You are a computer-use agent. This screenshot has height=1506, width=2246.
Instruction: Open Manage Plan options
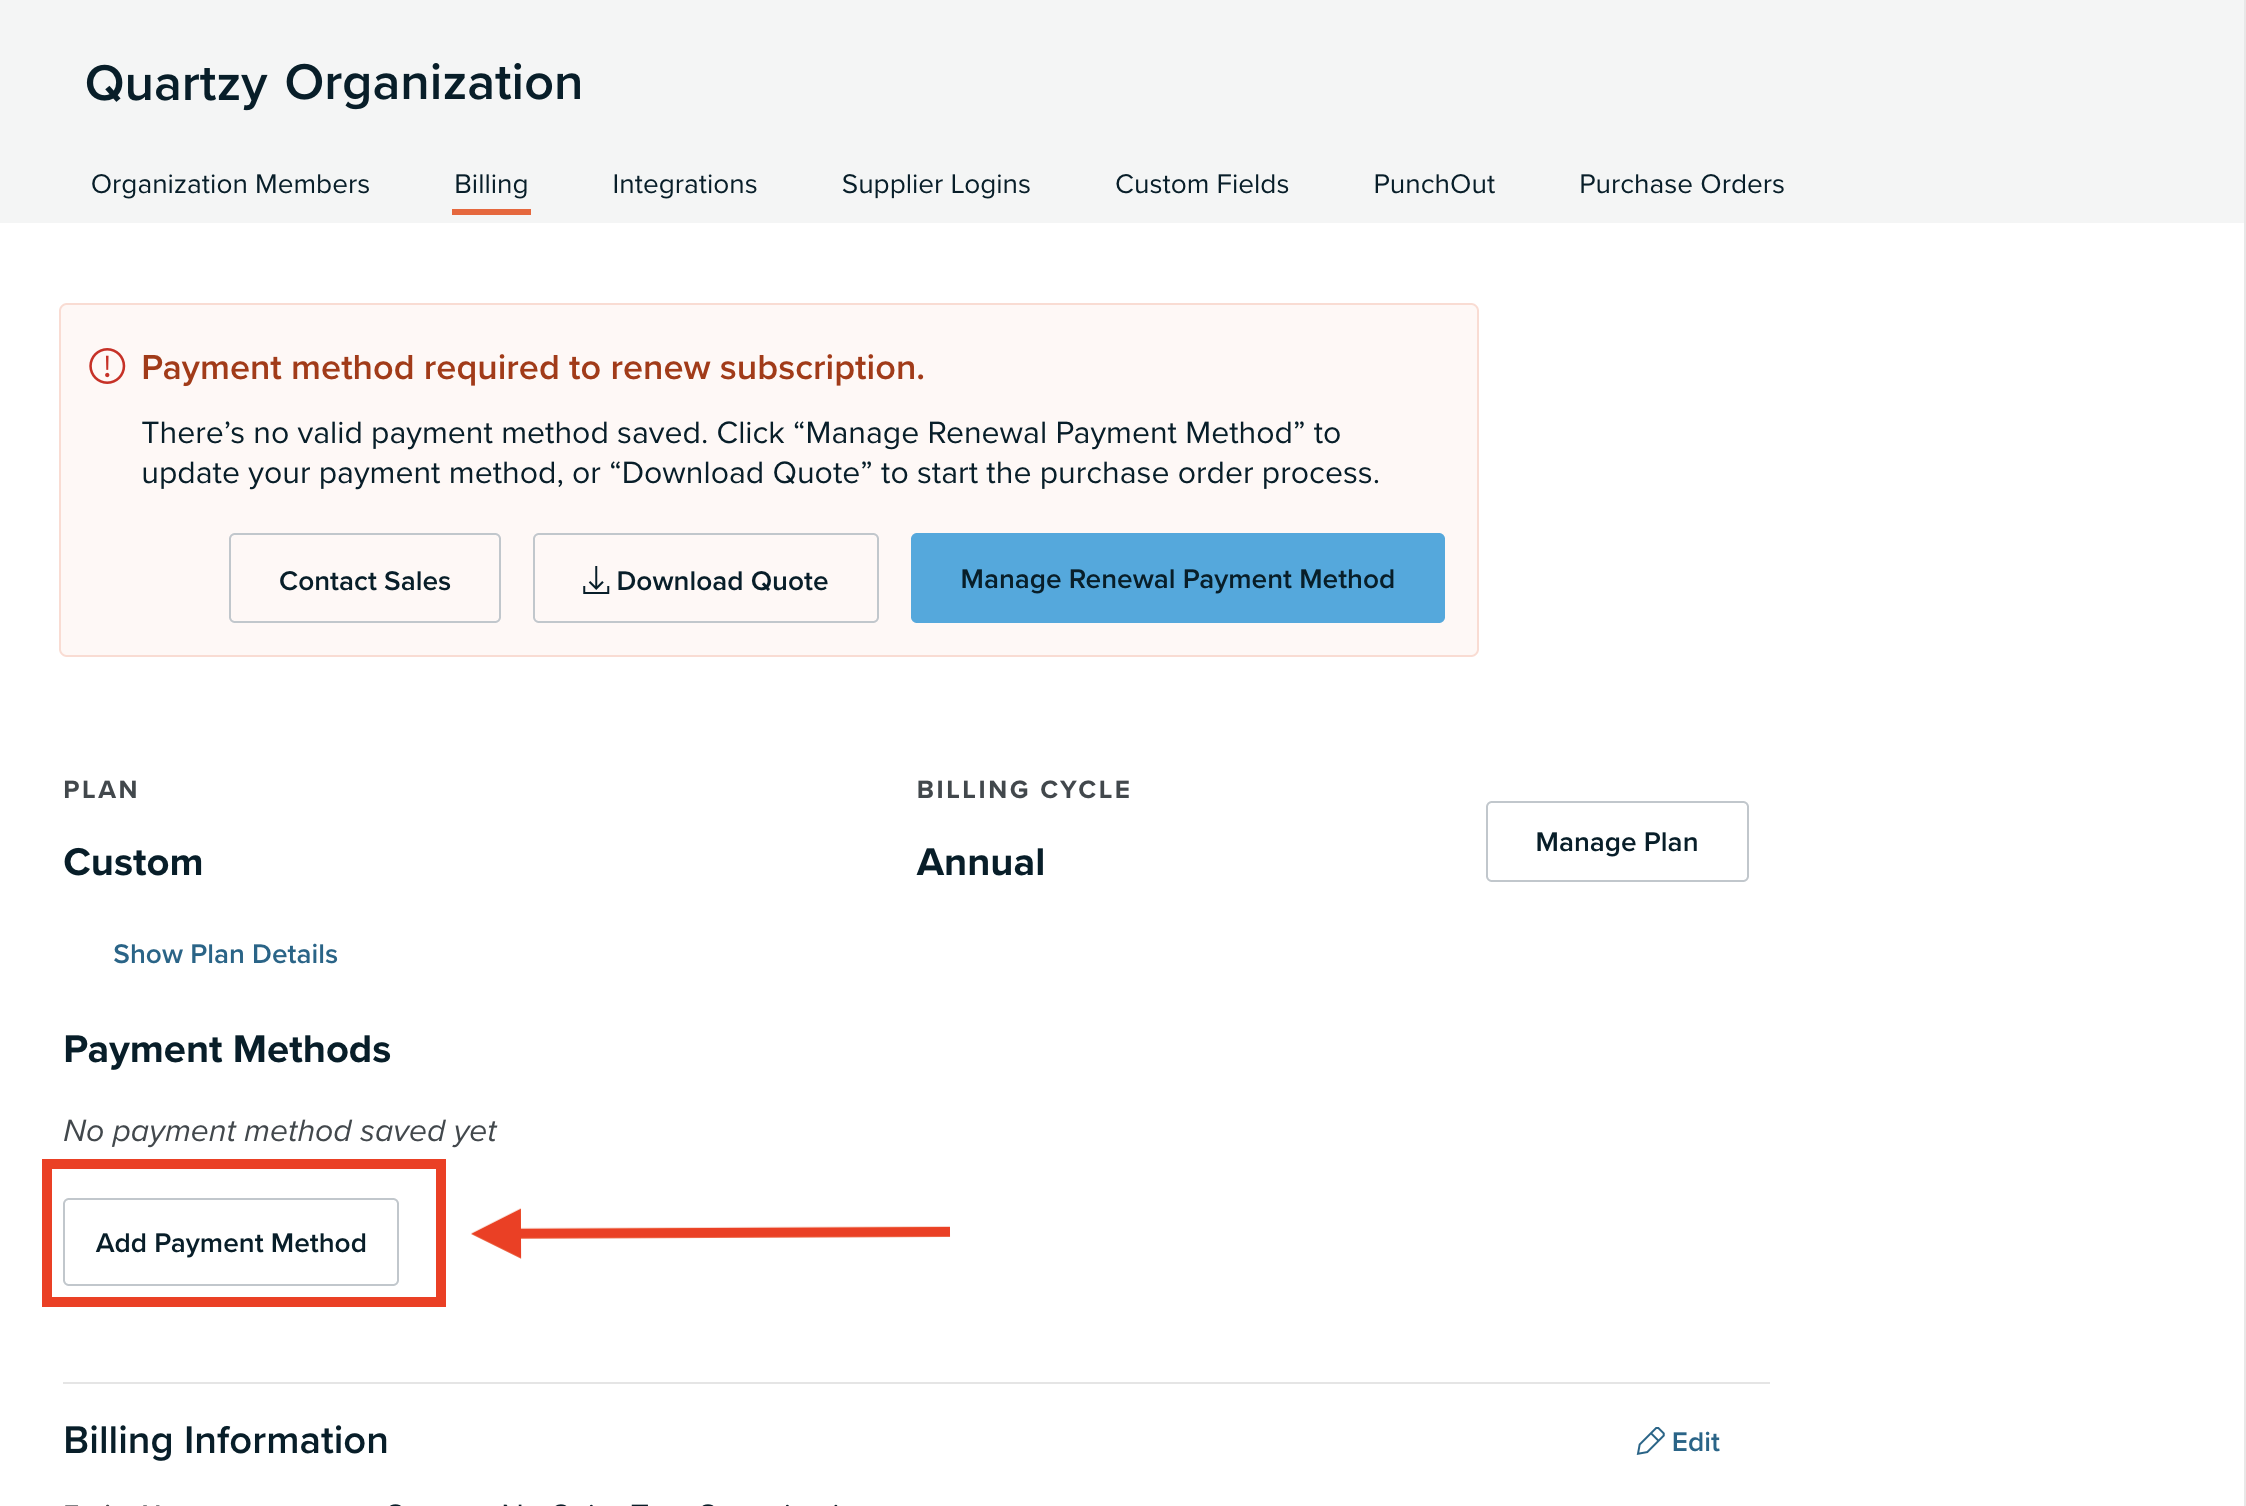(1616, 841)
